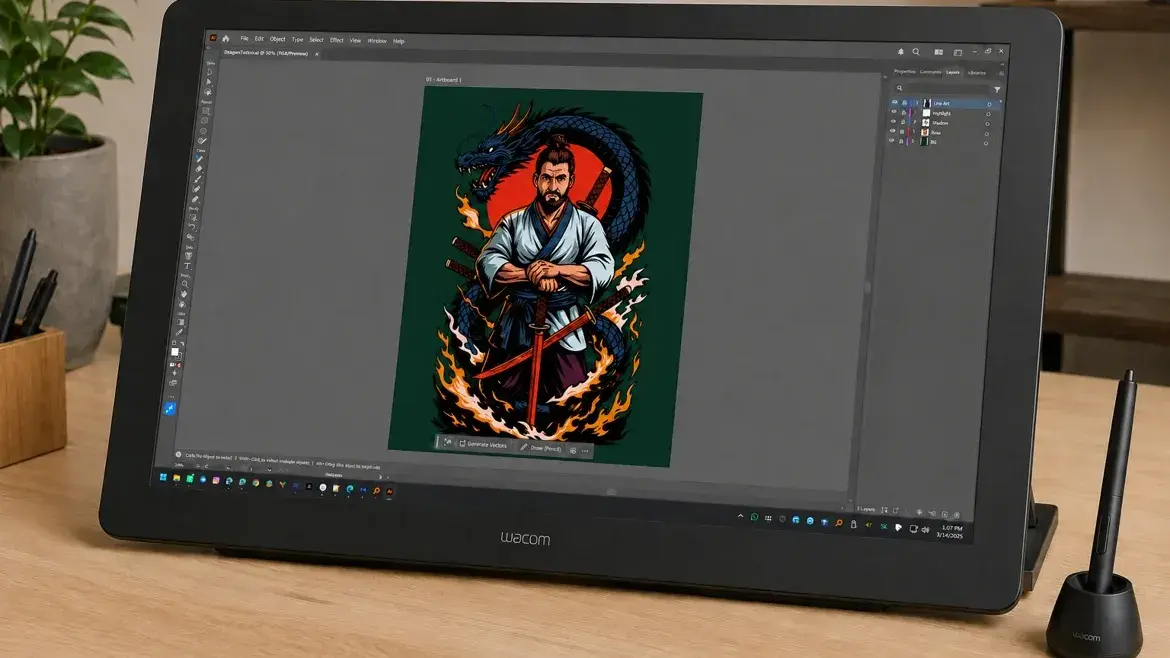
Task: Expand the Base layer
Action: tap(914, 132)
